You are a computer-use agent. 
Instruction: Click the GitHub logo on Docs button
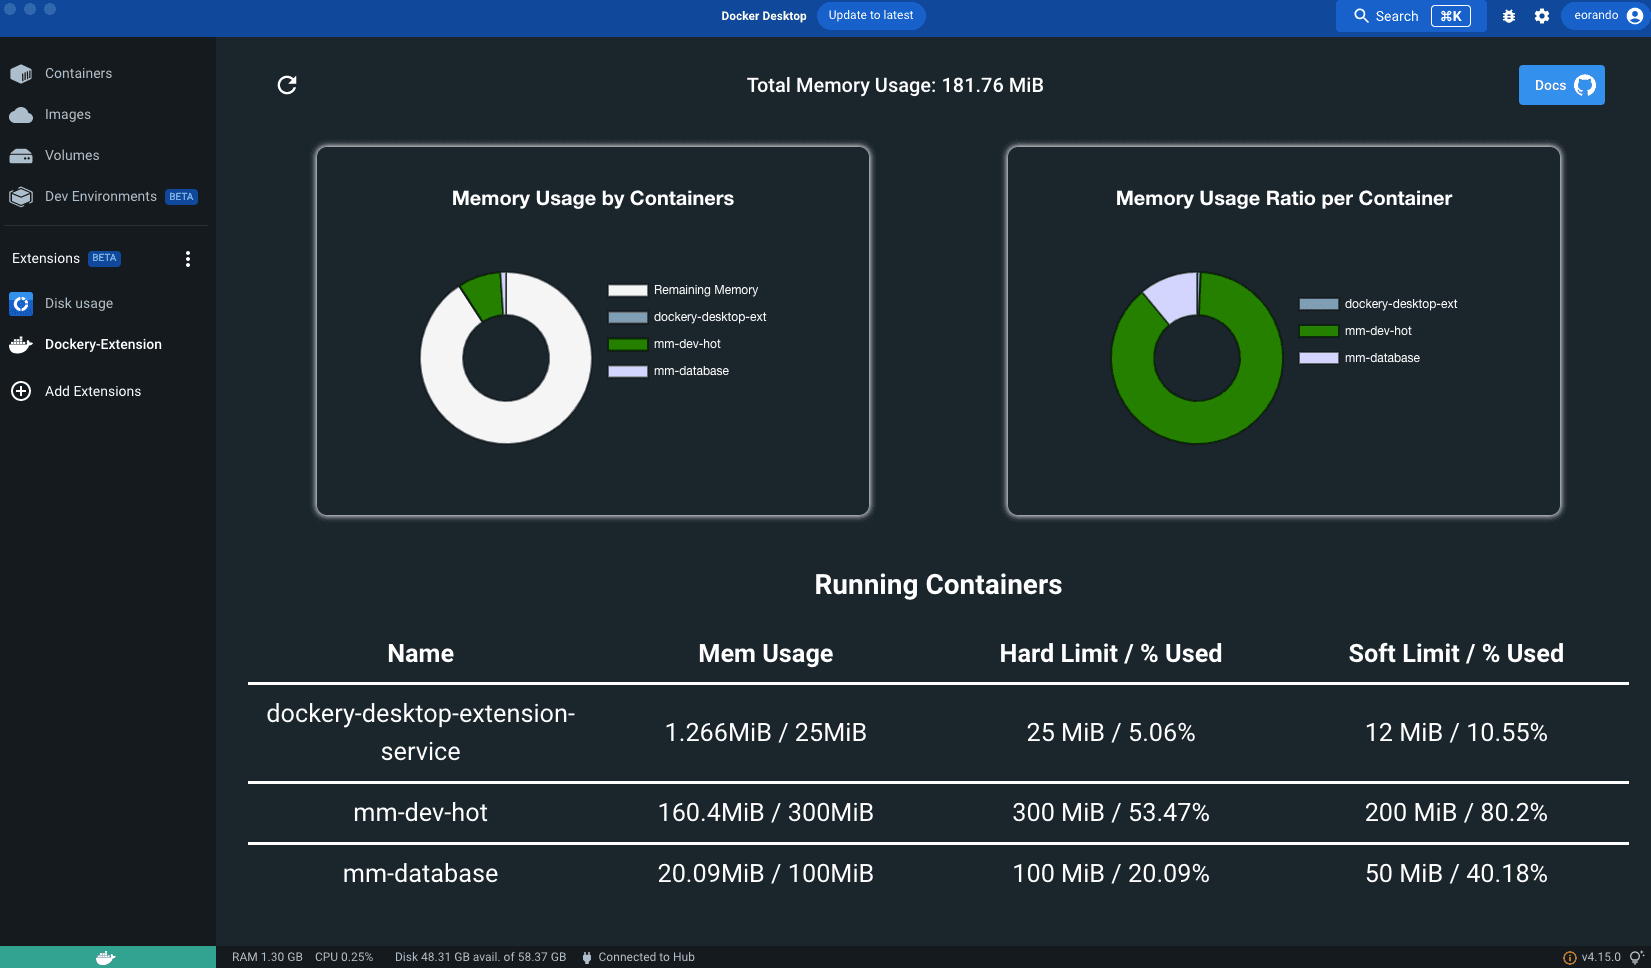point(1585,85)
